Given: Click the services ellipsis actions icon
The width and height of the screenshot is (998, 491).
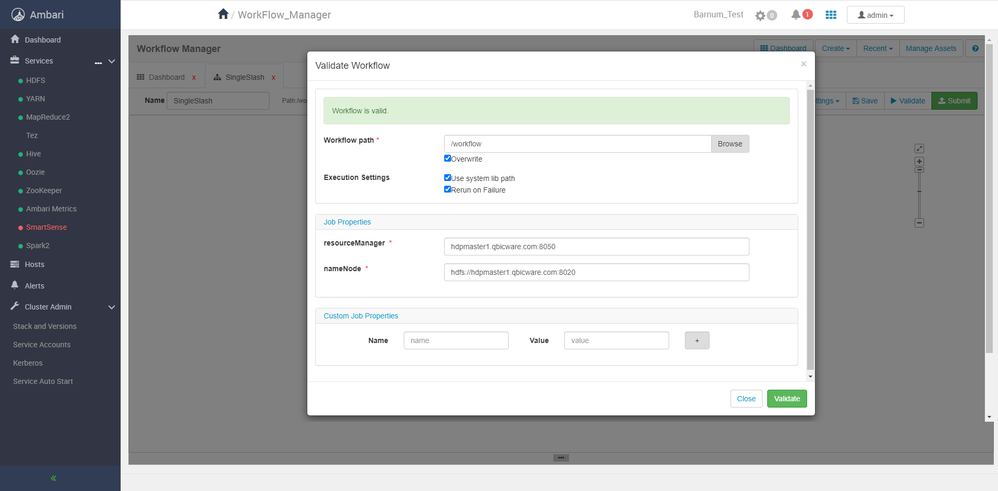Looking at the screenshot, I should pos(98,62).
